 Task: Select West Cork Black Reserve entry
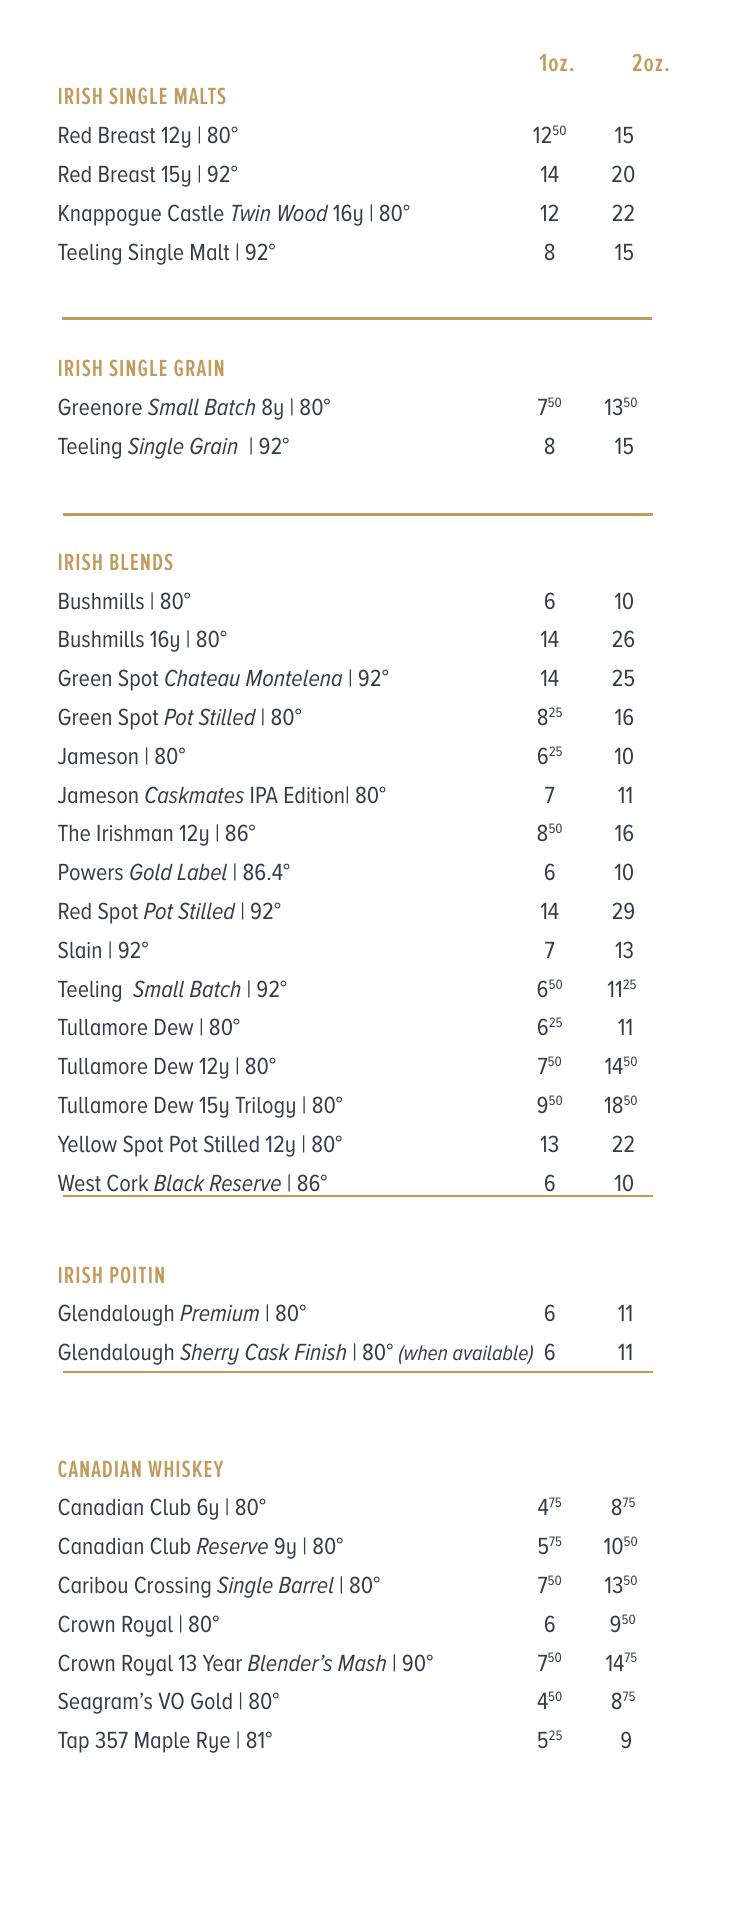[193, 1184]
